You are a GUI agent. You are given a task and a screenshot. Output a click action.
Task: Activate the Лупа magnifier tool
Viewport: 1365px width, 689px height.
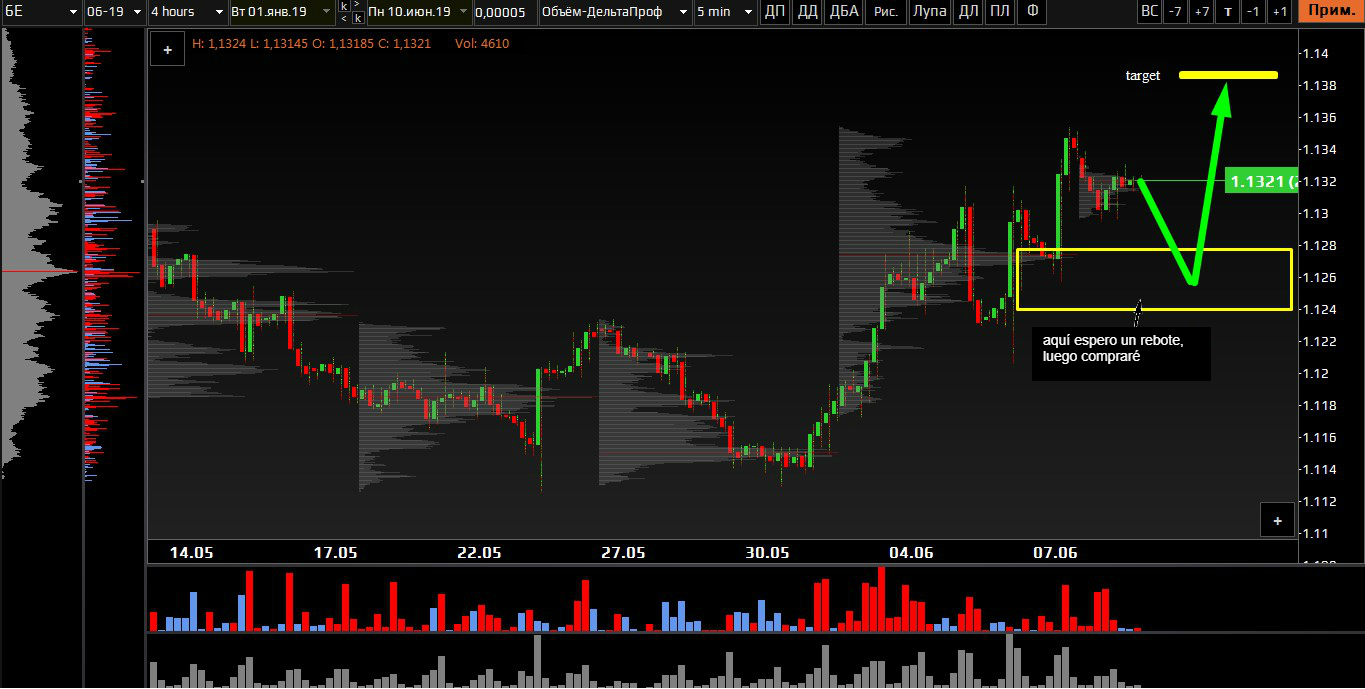point(930,12)
